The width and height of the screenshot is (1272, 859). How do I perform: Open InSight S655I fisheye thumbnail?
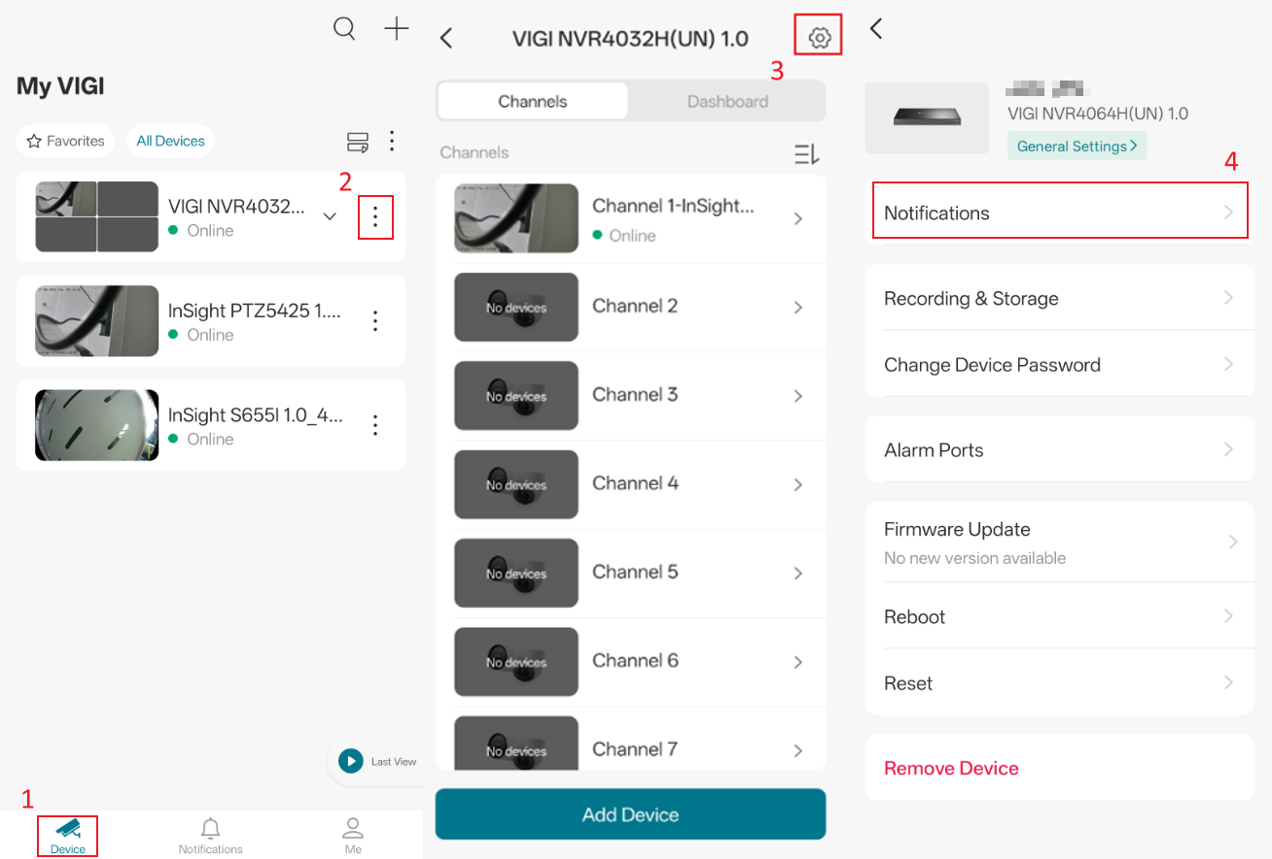97,425
